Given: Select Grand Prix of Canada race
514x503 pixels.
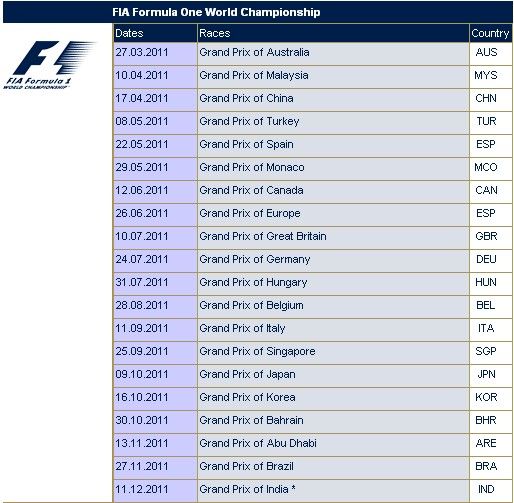Looking at the screenshot, I should (x=251, y=190).
